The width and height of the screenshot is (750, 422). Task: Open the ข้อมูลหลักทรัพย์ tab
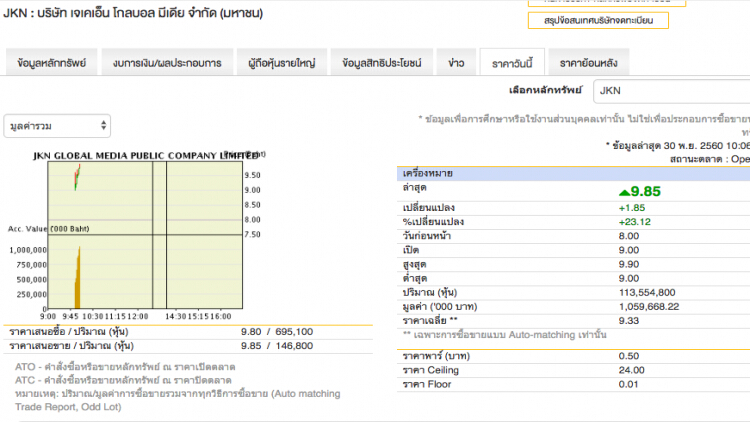(52, 63)
